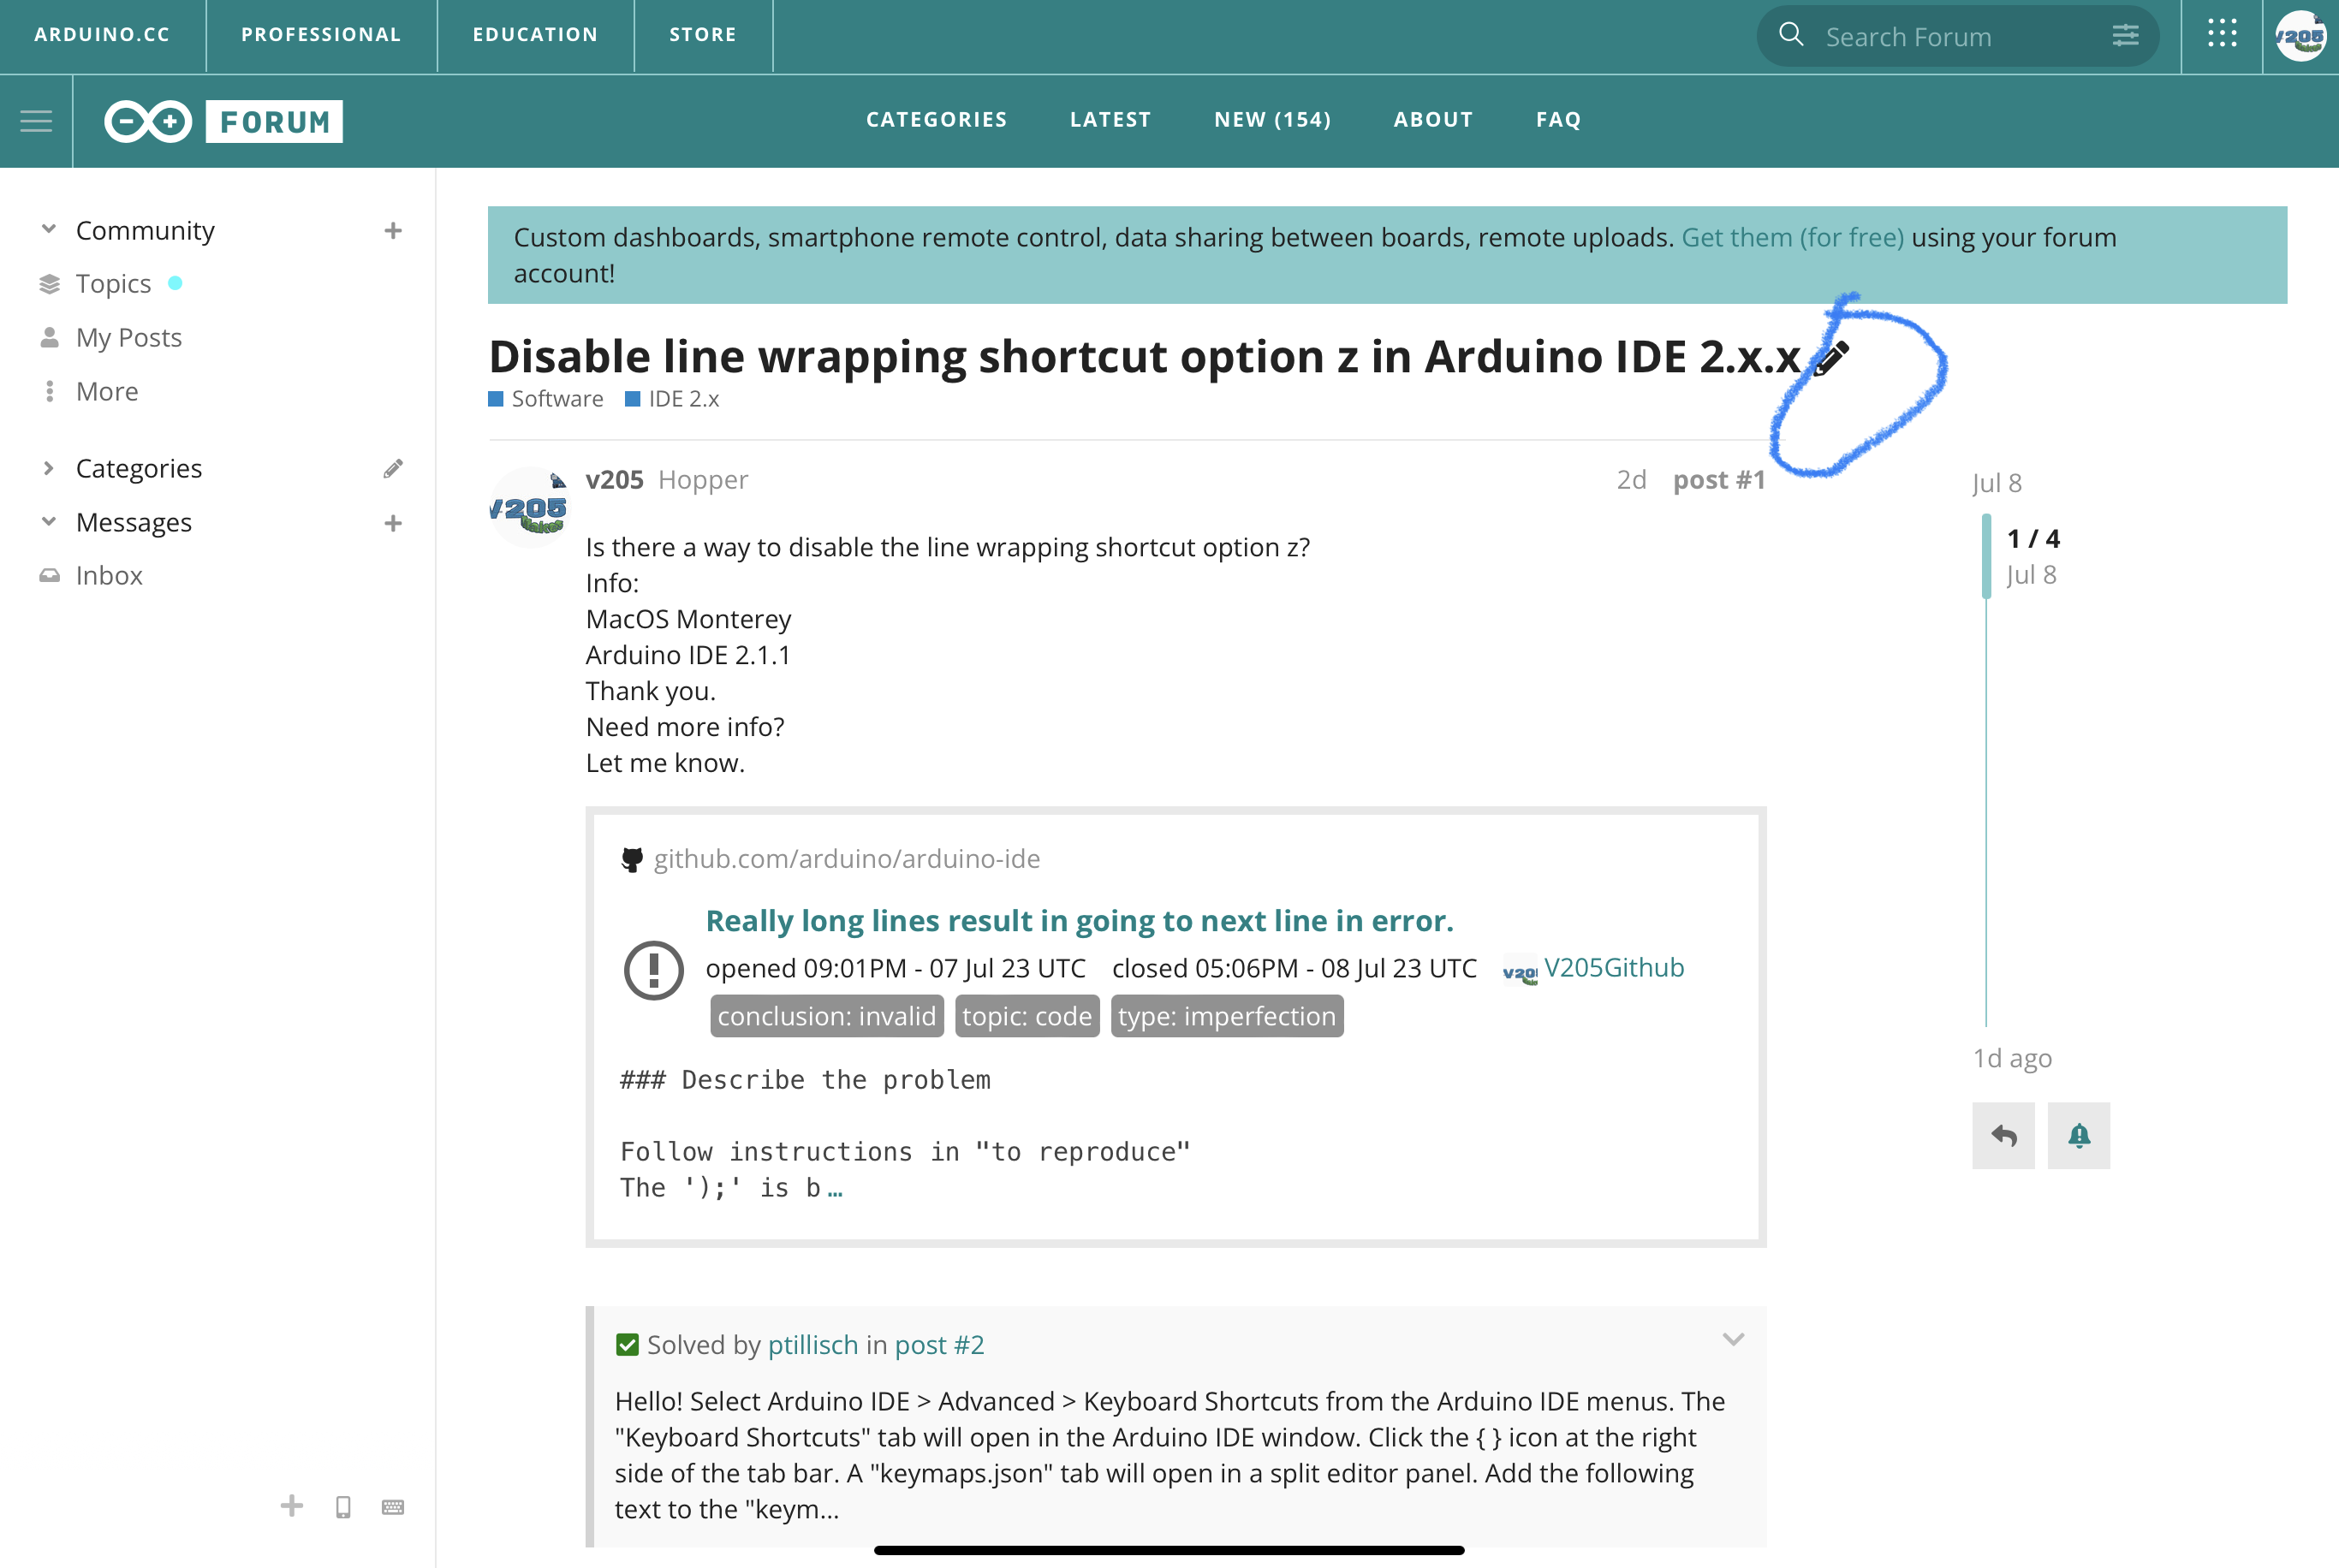Open the hamburger sidebar menu
The image size is (2339, 1568).
pyautogui.click(x=36, y=121)
